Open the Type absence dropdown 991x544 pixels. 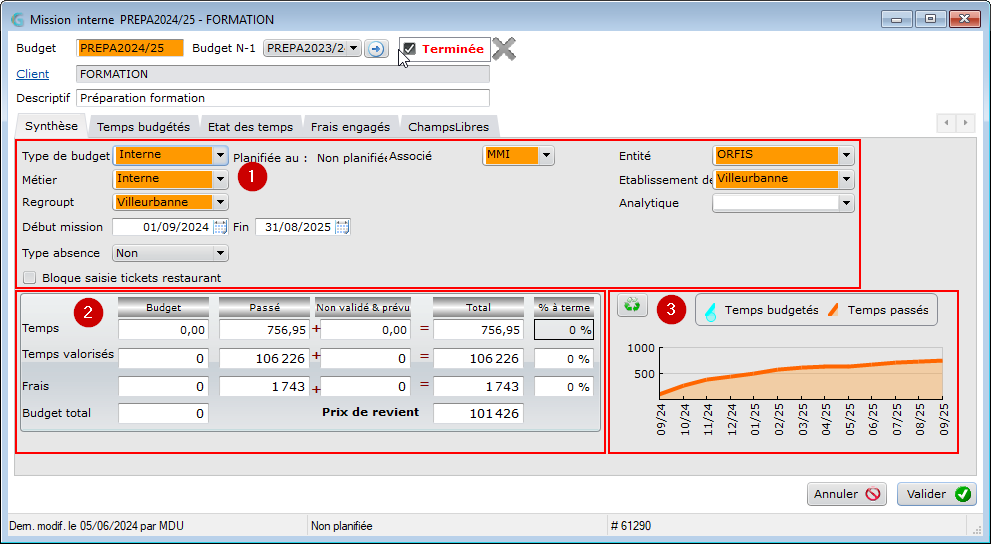click(219, 253)
